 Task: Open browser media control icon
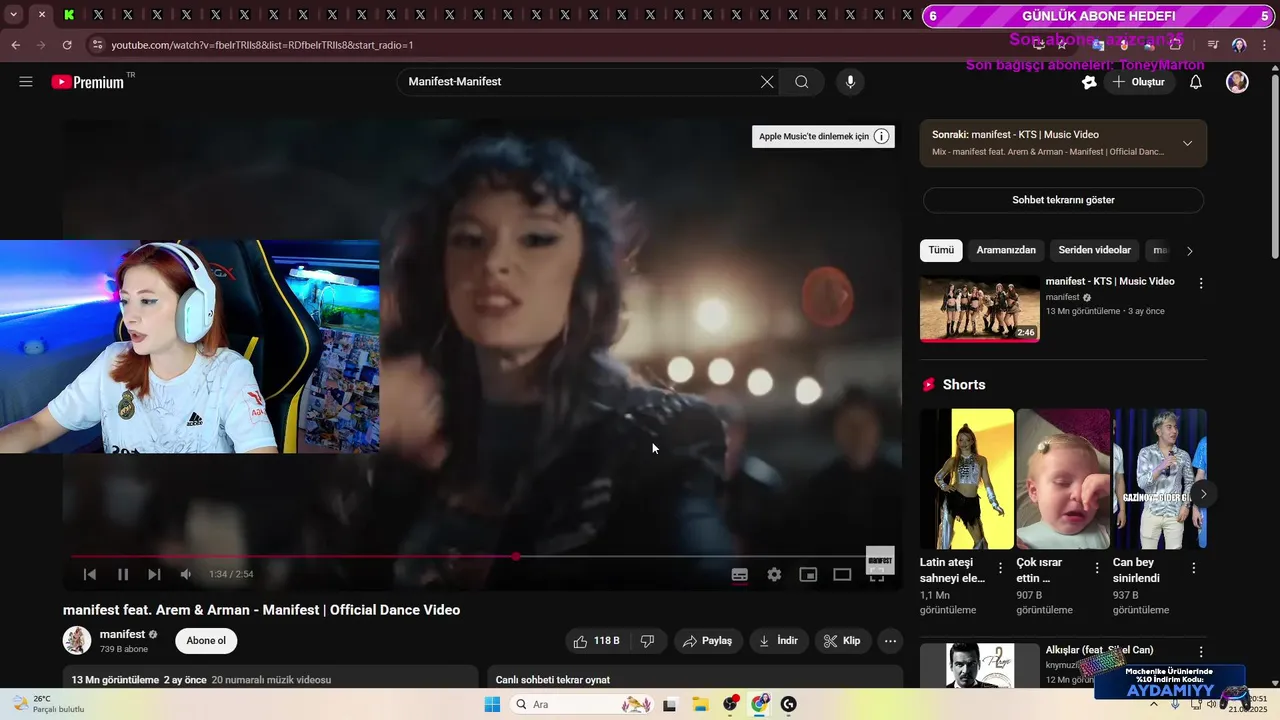(1213, 45)
